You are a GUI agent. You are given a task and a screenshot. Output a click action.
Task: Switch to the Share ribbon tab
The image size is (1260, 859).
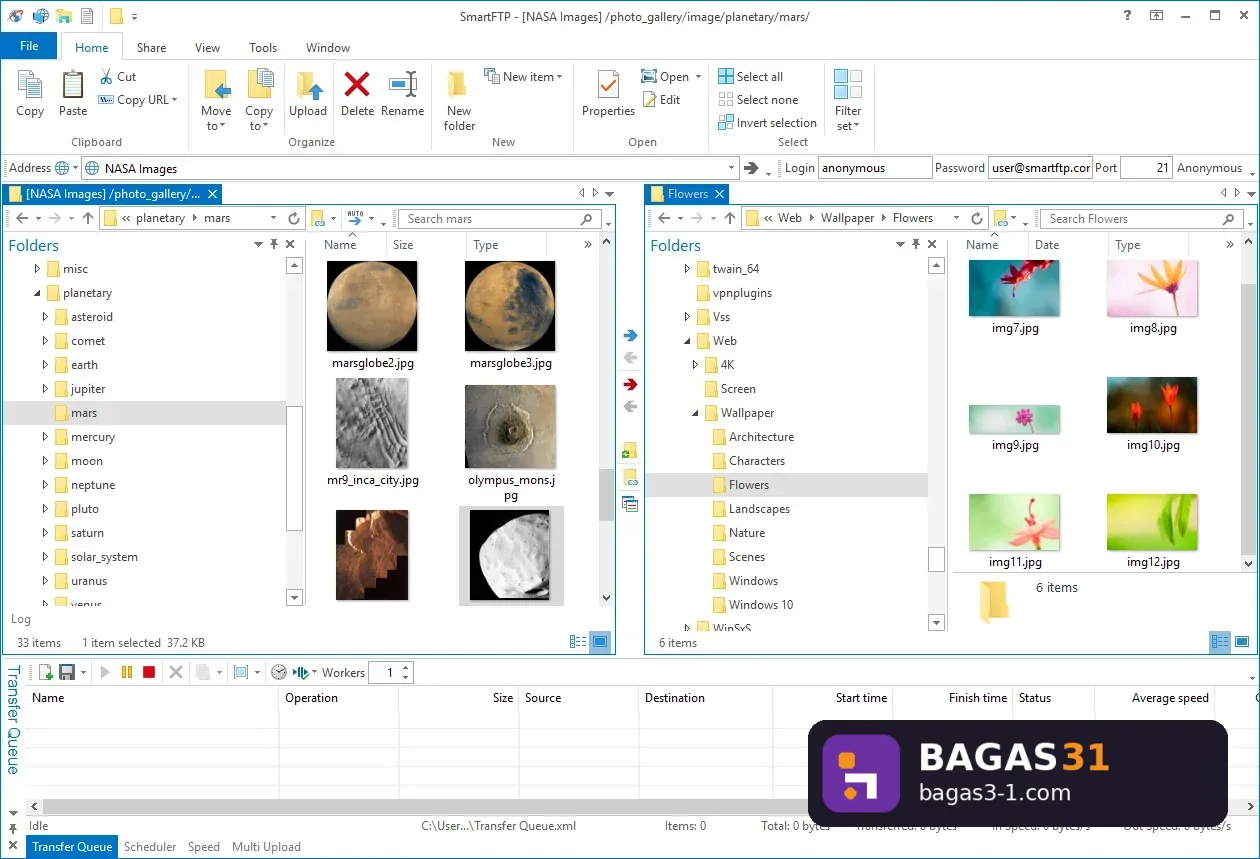point(152,47)
